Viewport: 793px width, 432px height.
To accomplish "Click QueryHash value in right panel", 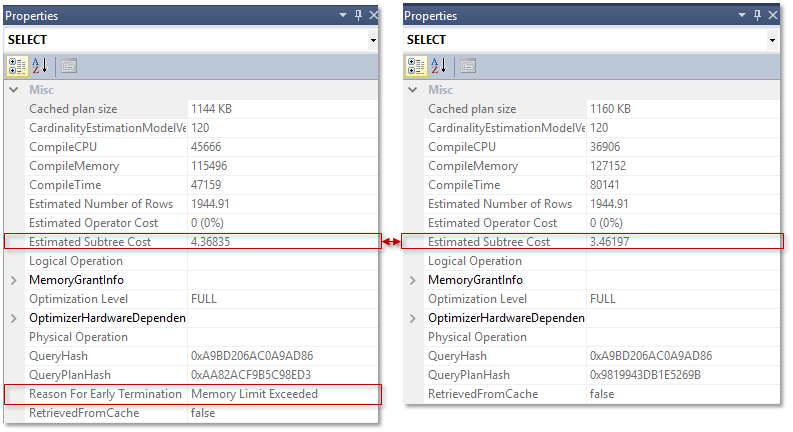I will tap(651, 356).
